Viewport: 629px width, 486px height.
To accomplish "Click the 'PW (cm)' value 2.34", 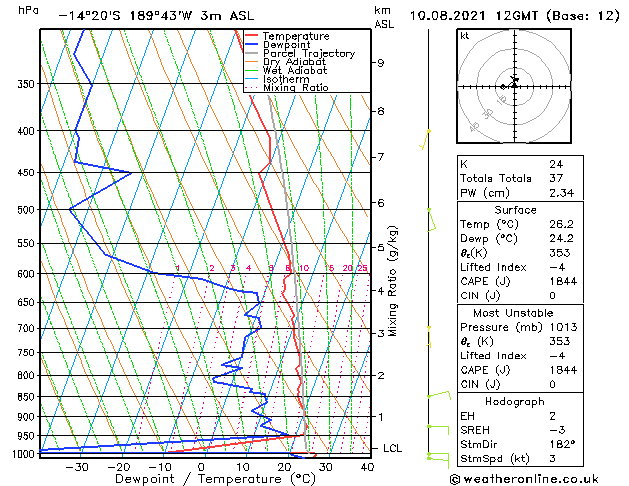I will pyautogui.click(x=562, y=193).
